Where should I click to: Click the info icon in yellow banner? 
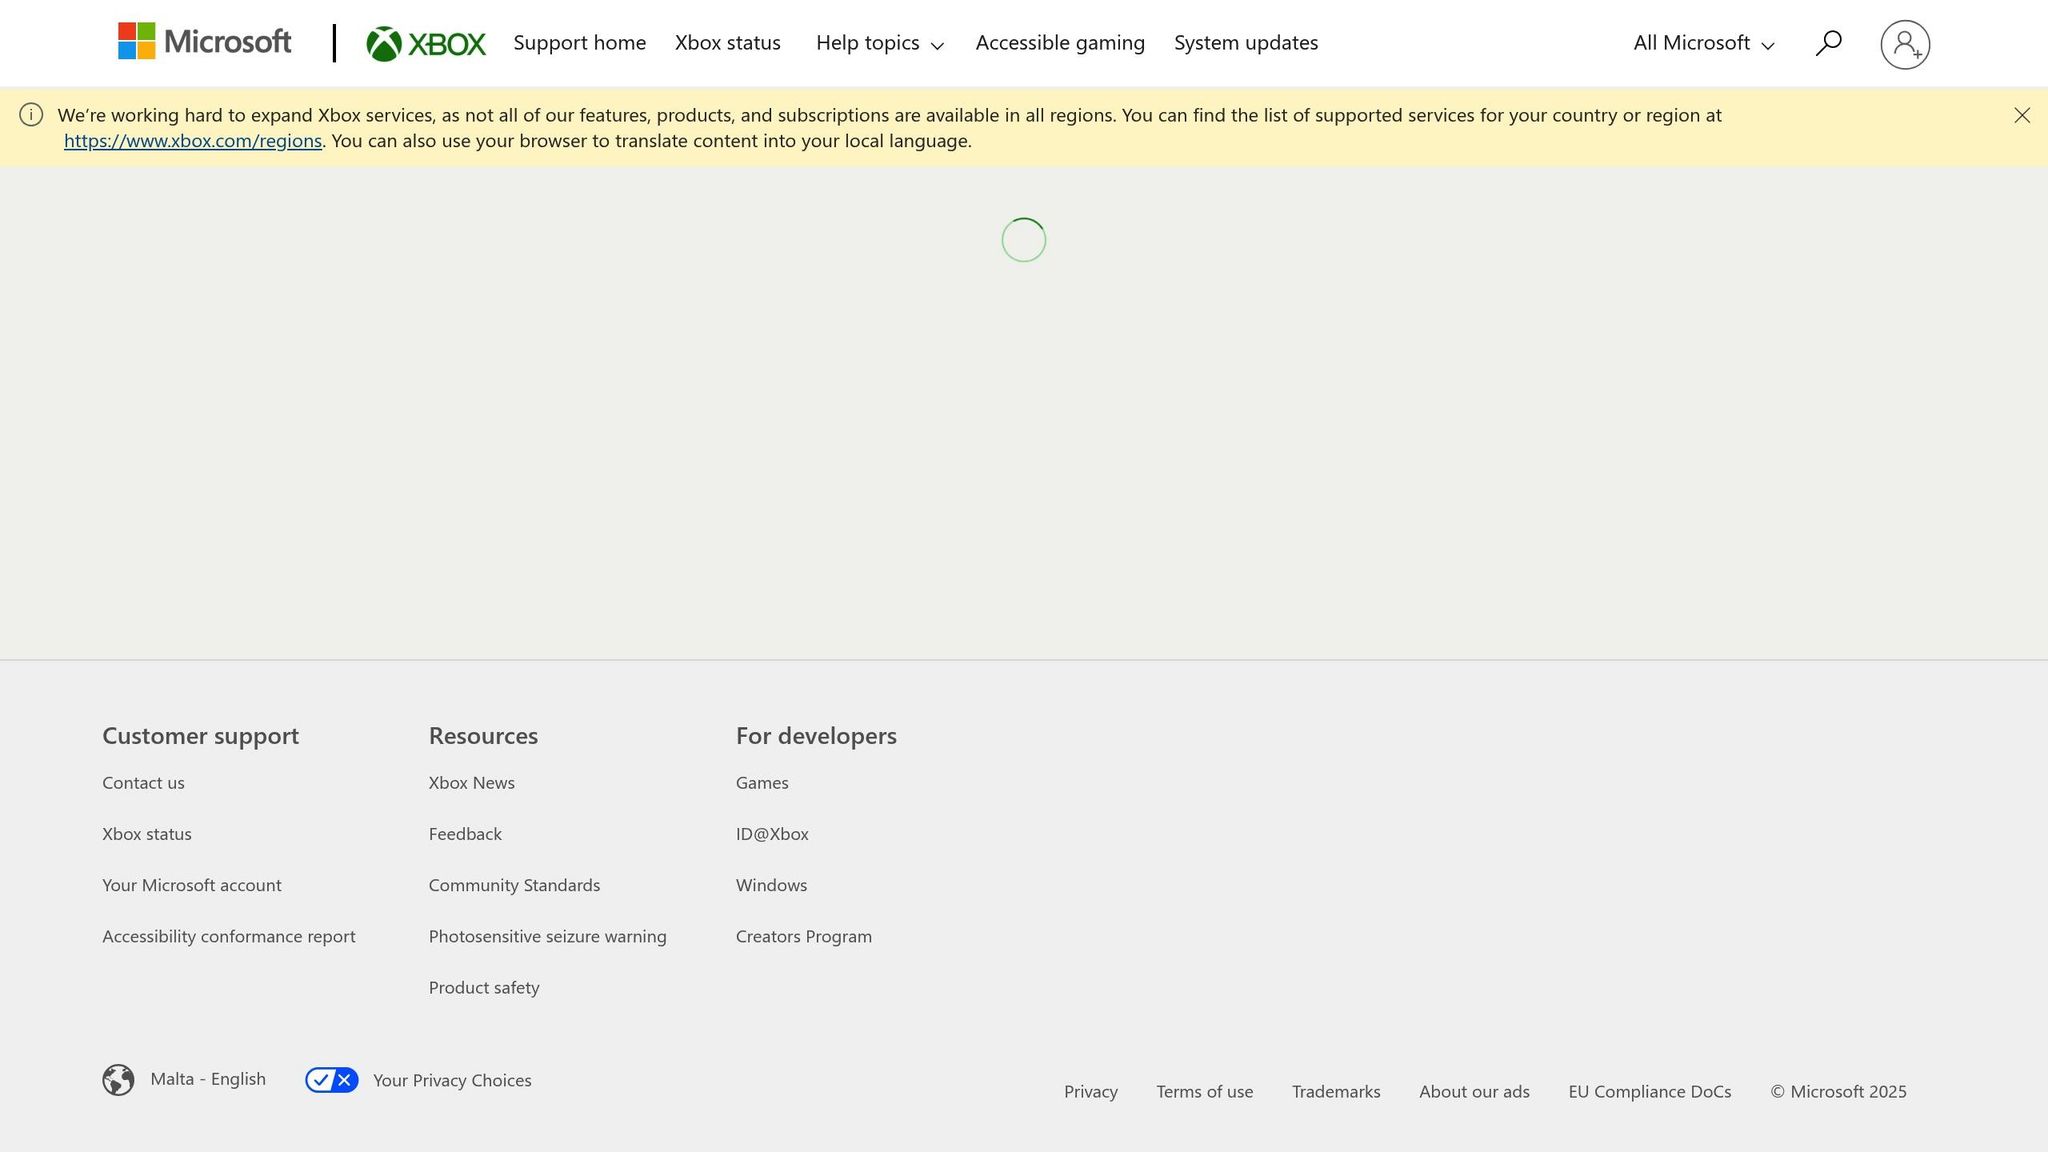[x=31, y=115]
